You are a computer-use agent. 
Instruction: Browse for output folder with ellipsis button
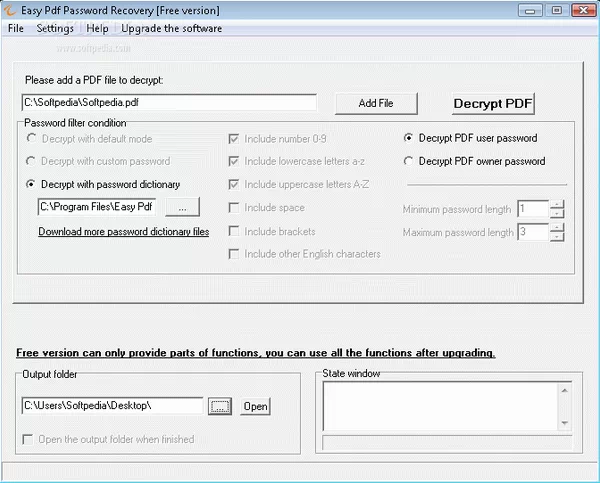[221, 406]
